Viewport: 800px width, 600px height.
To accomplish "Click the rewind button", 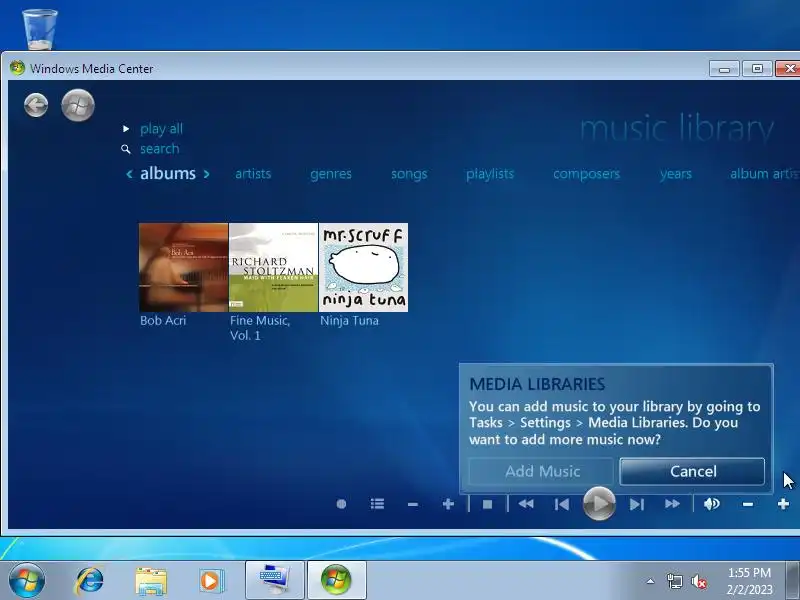I will (x=526, y=504).
